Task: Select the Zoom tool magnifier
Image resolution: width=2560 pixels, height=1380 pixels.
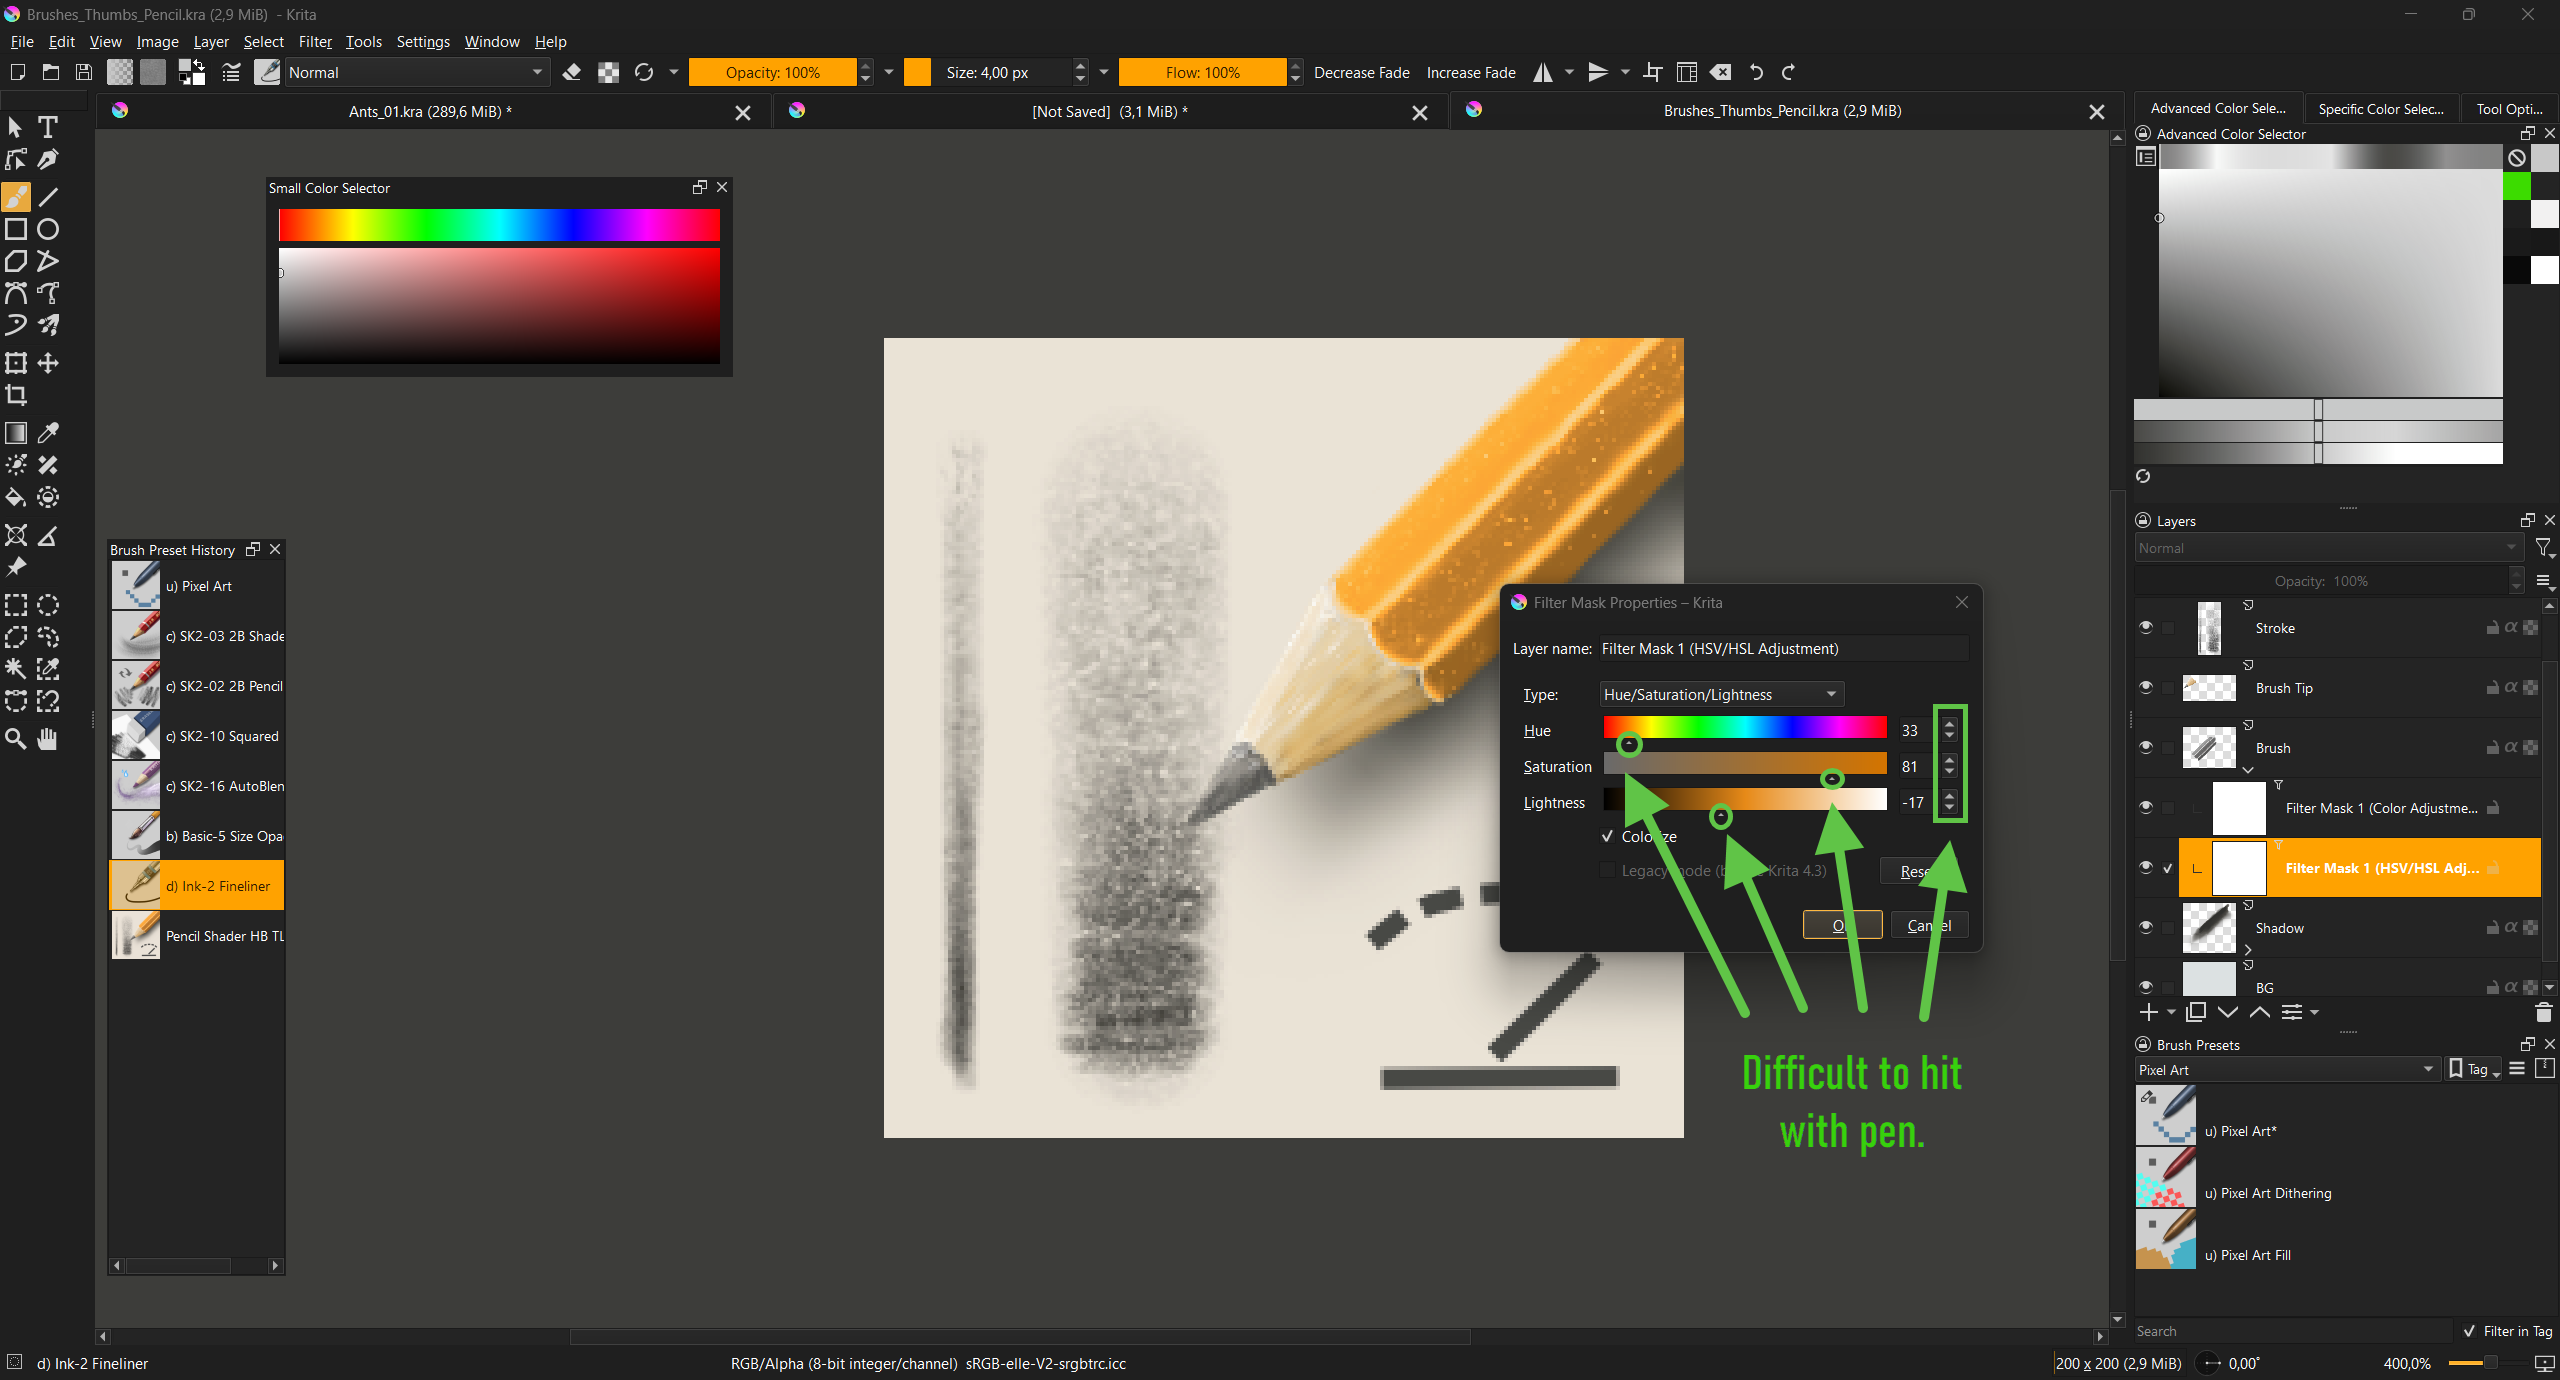Action: [x=16, y=739]
